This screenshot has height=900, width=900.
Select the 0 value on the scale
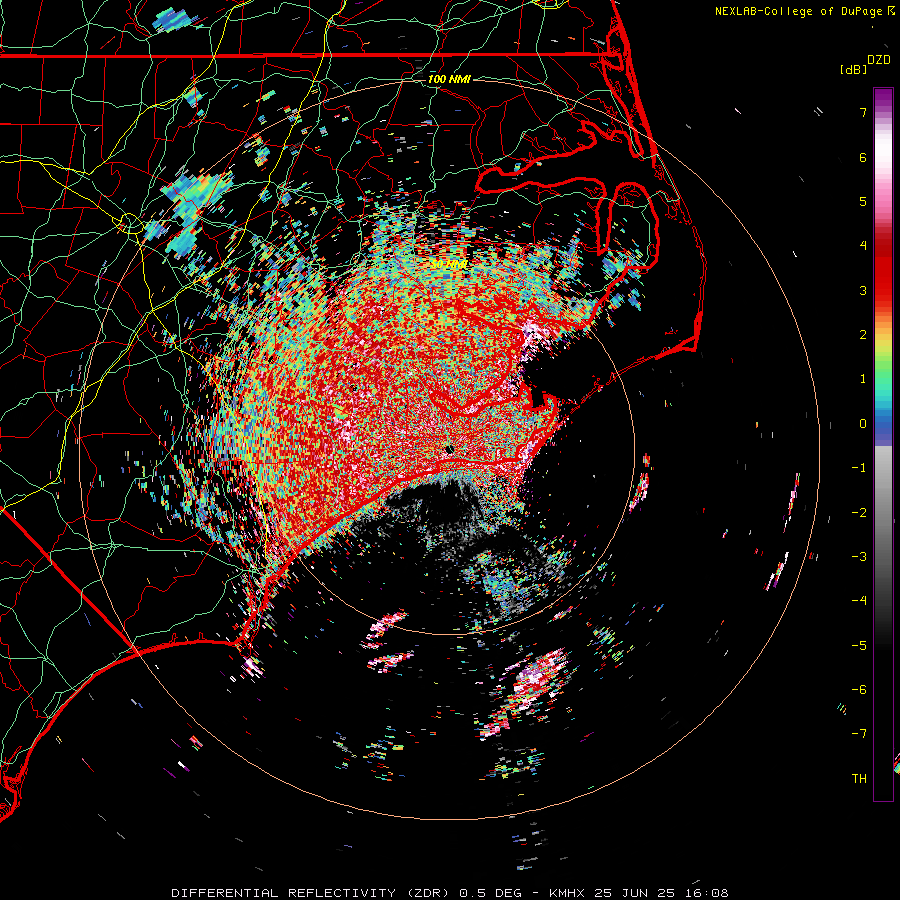[x=863, y=424]
